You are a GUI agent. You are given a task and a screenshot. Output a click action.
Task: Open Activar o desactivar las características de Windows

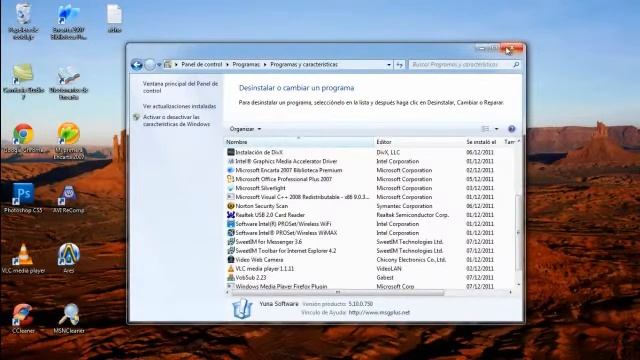click(x=176, y=120)
